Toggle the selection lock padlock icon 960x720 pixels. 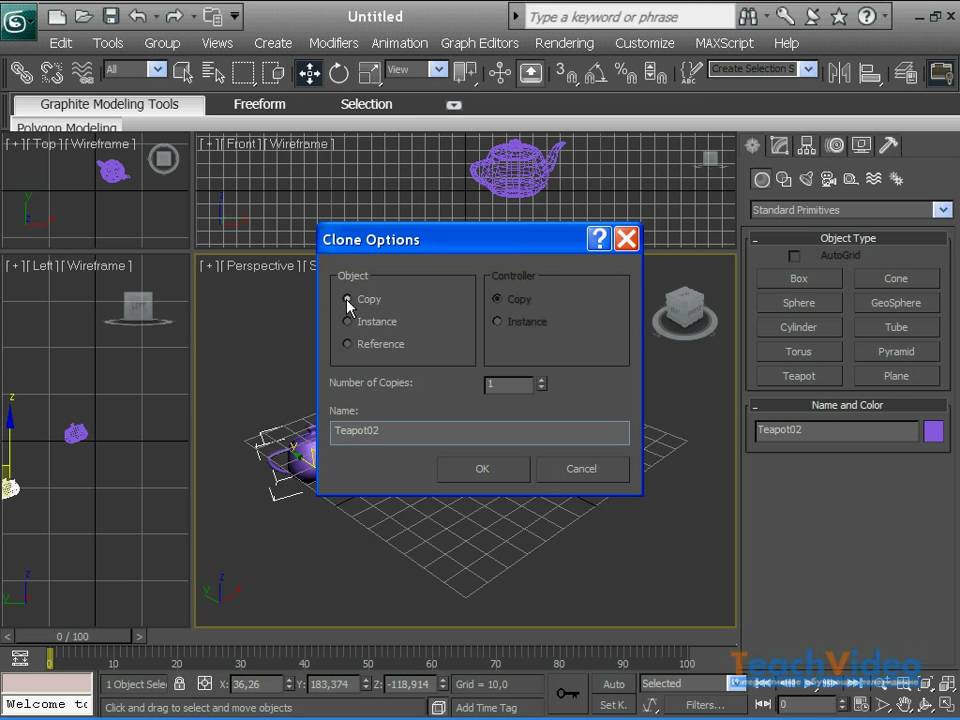click(x=179, y=684)
